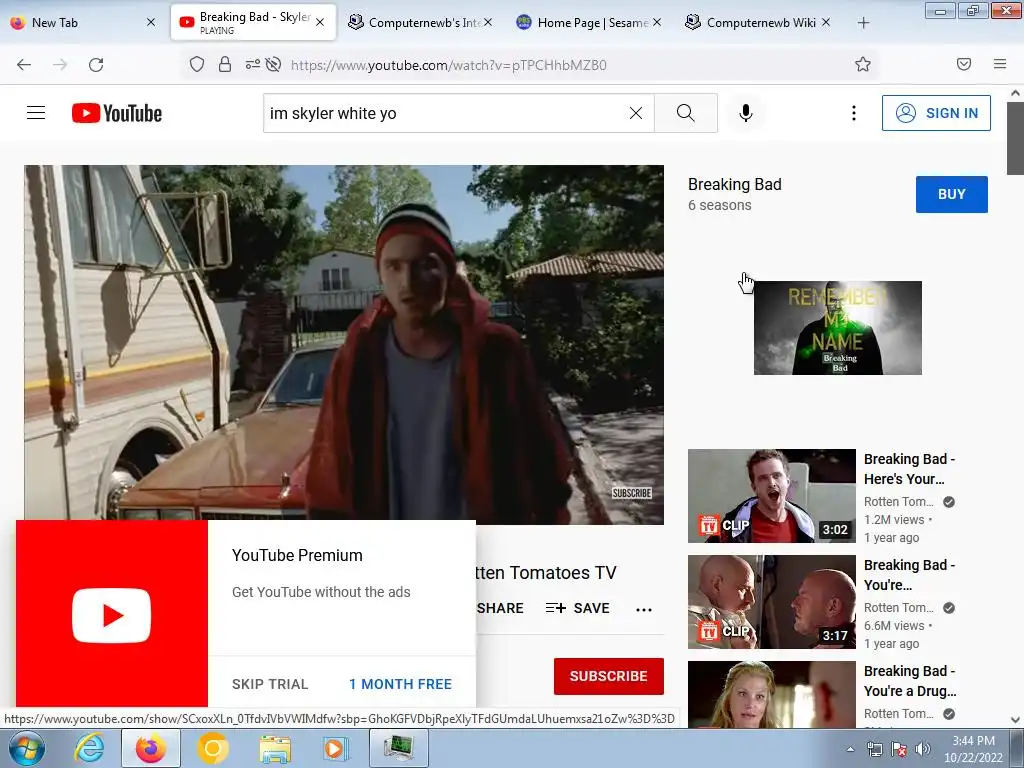The image size is (1024, 768).
Task: Open File Explorer from taskbar
Action: click(275, 748)
